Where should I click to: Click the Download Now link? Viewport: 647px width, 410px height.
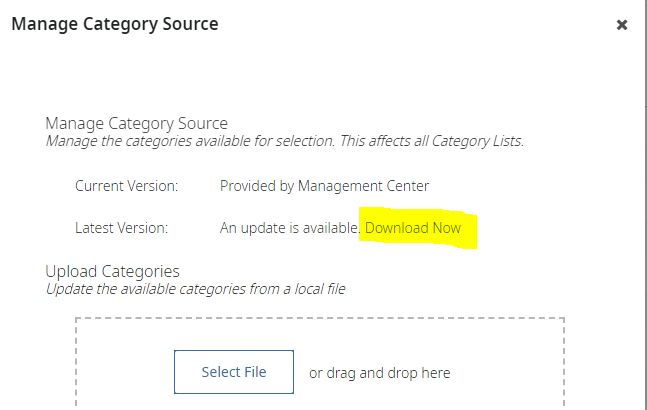(x=413, y=228)
